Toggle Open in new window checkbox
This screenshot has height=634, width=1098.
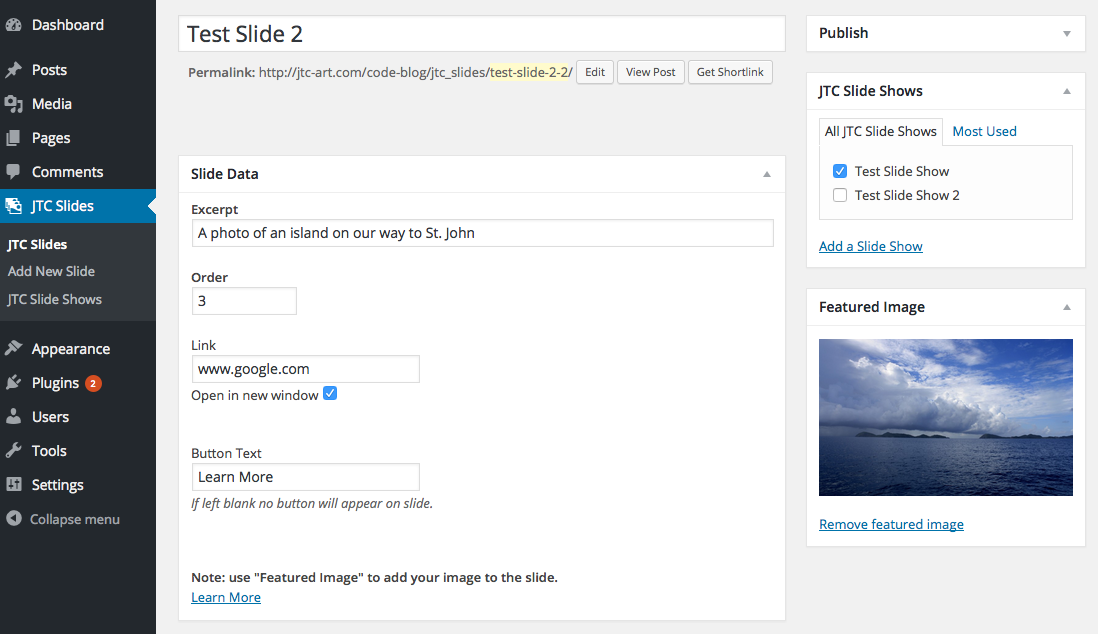[x=330, y=394]
